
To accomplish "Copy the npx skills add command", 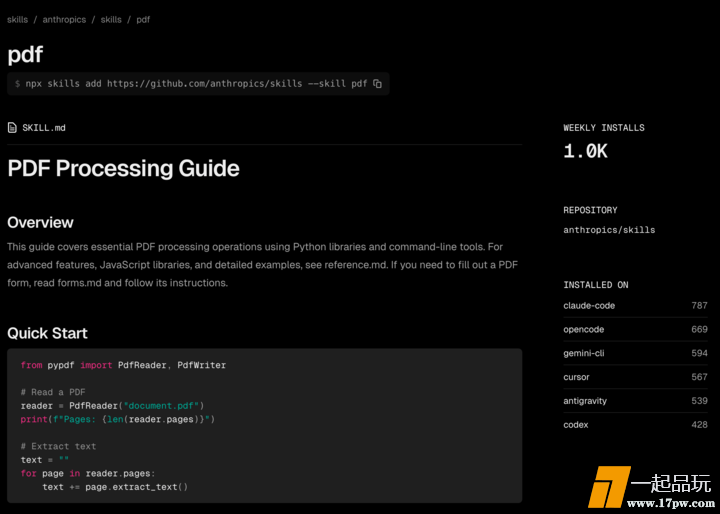I will tap(377, 84).
